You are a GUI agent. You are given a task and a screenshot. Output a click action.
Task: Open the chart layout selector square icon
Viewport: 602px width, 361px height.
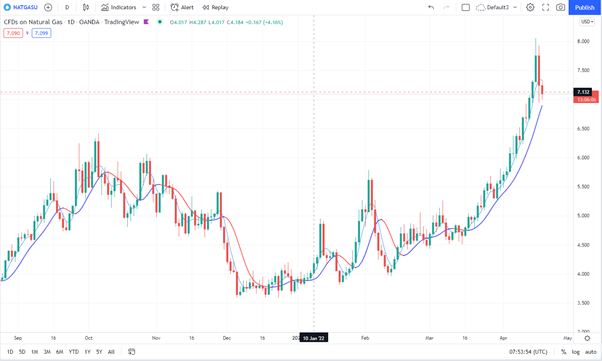tap(466, 7)
